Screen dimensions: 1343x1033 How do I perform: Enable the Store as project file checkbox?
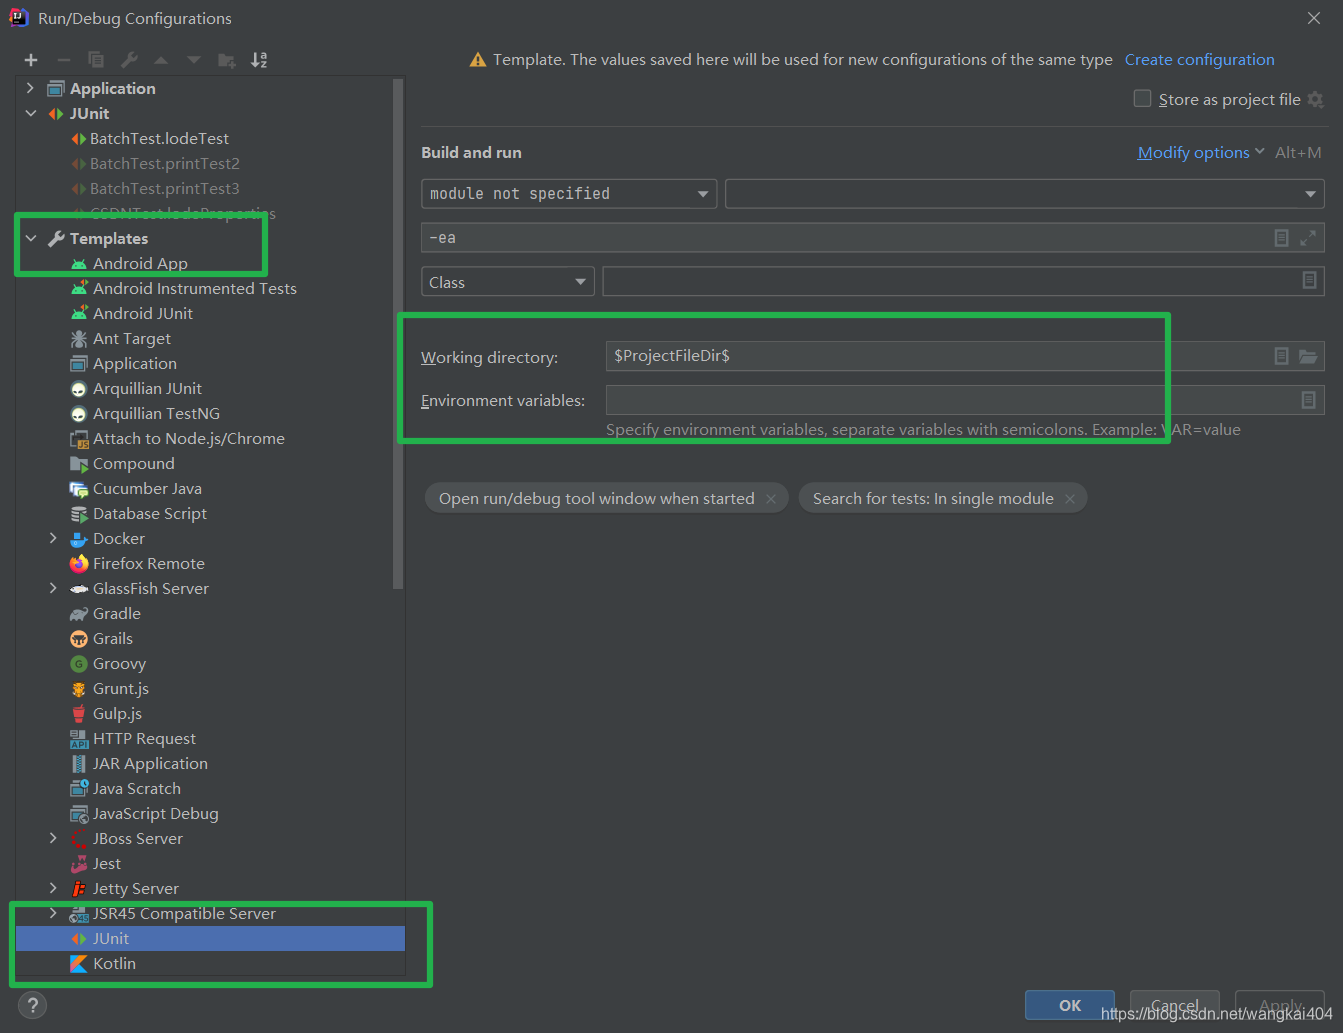tap(1142, 98)
